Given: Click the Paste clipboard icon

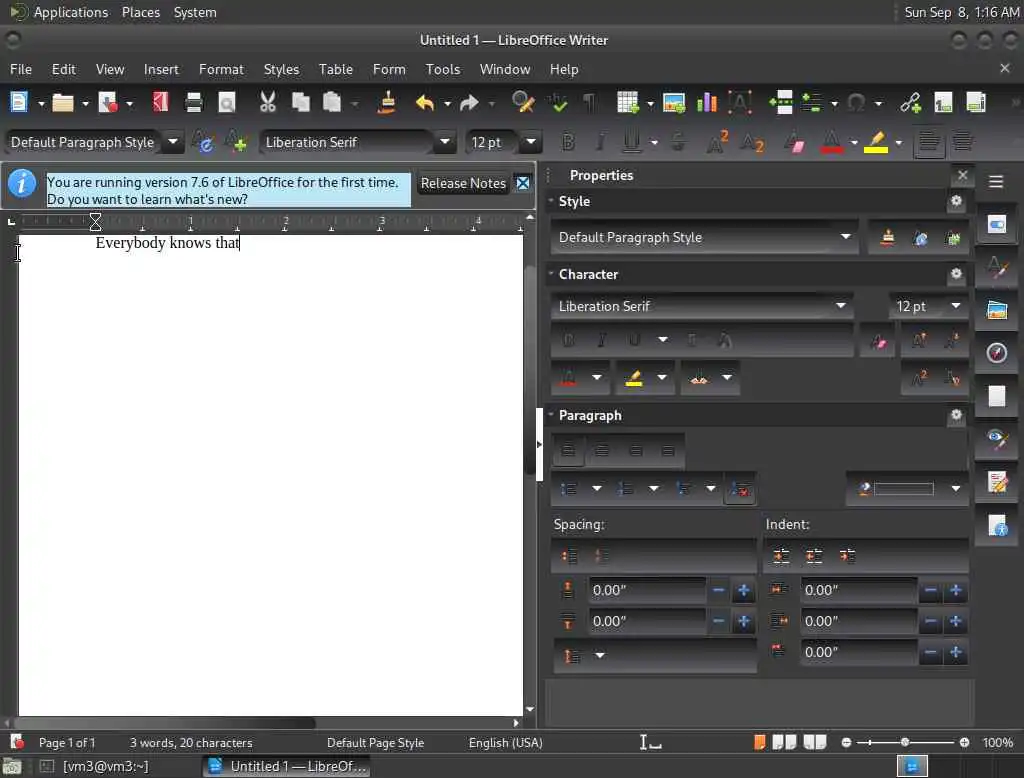Looking at the screenshot, I should (332, 103).
